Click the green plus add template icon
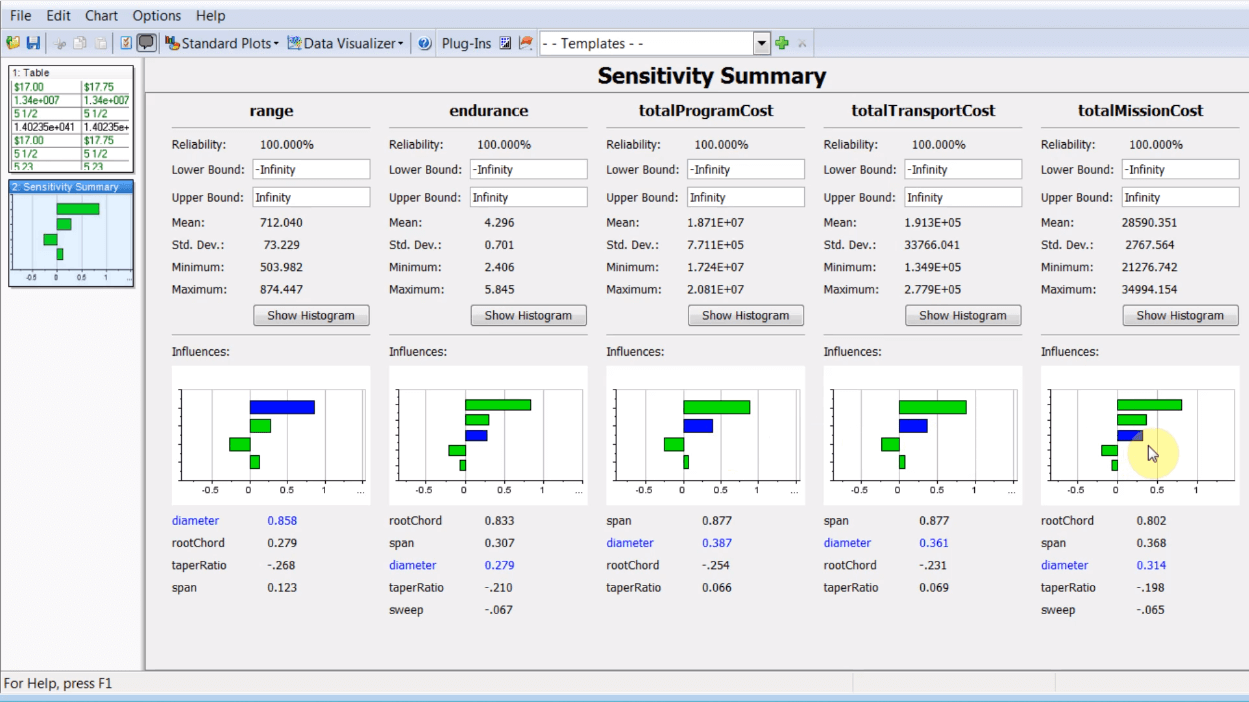The width and height of the screenshot is (1249, 702). (782, 43)
